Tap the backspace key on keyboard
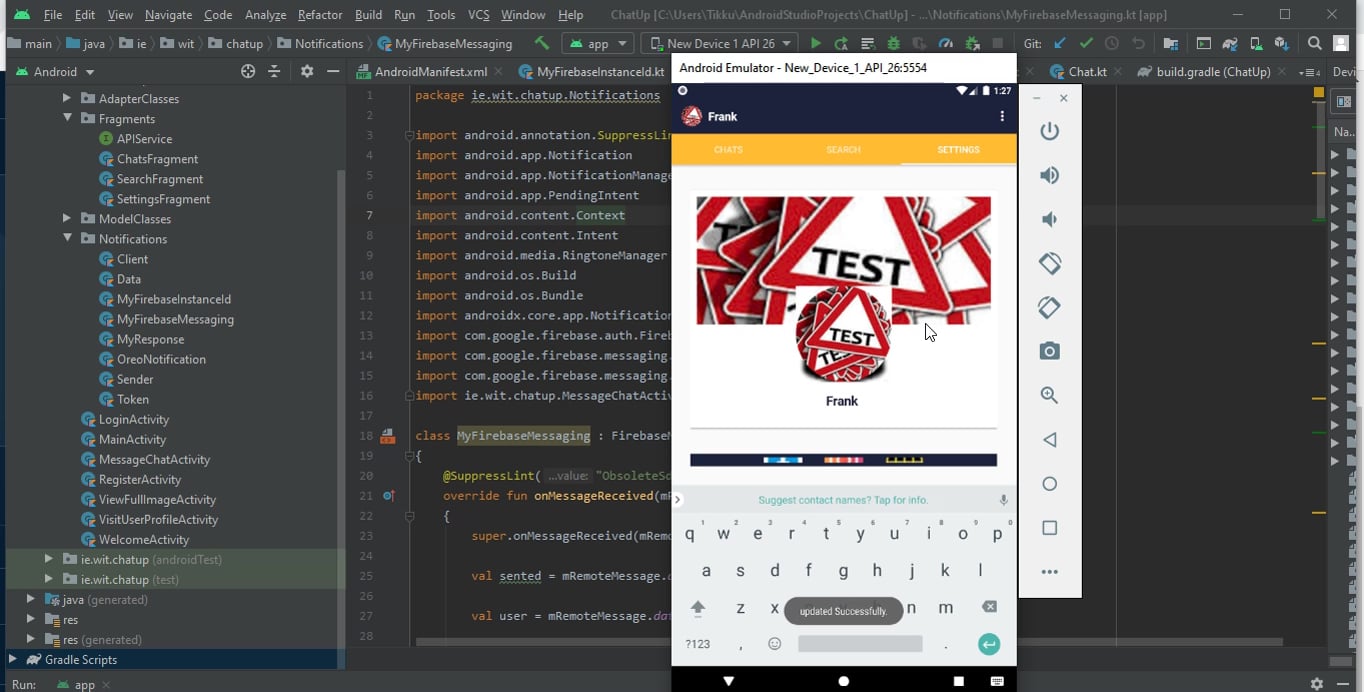Viewport: 1364px width, 692px height. click(x=989, y=607)
